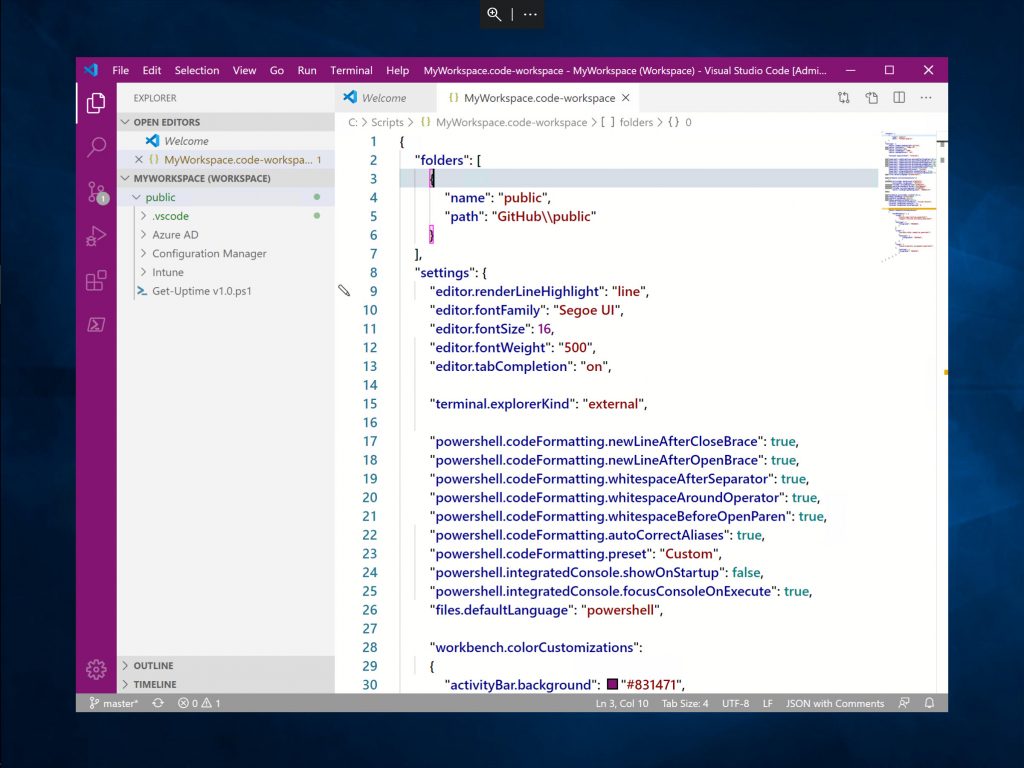Viewport: 1024px width, 768px height.
Task: Collapse the MYWORKSPACE (WORKSPACE) section
Action: tap(125, 178)
